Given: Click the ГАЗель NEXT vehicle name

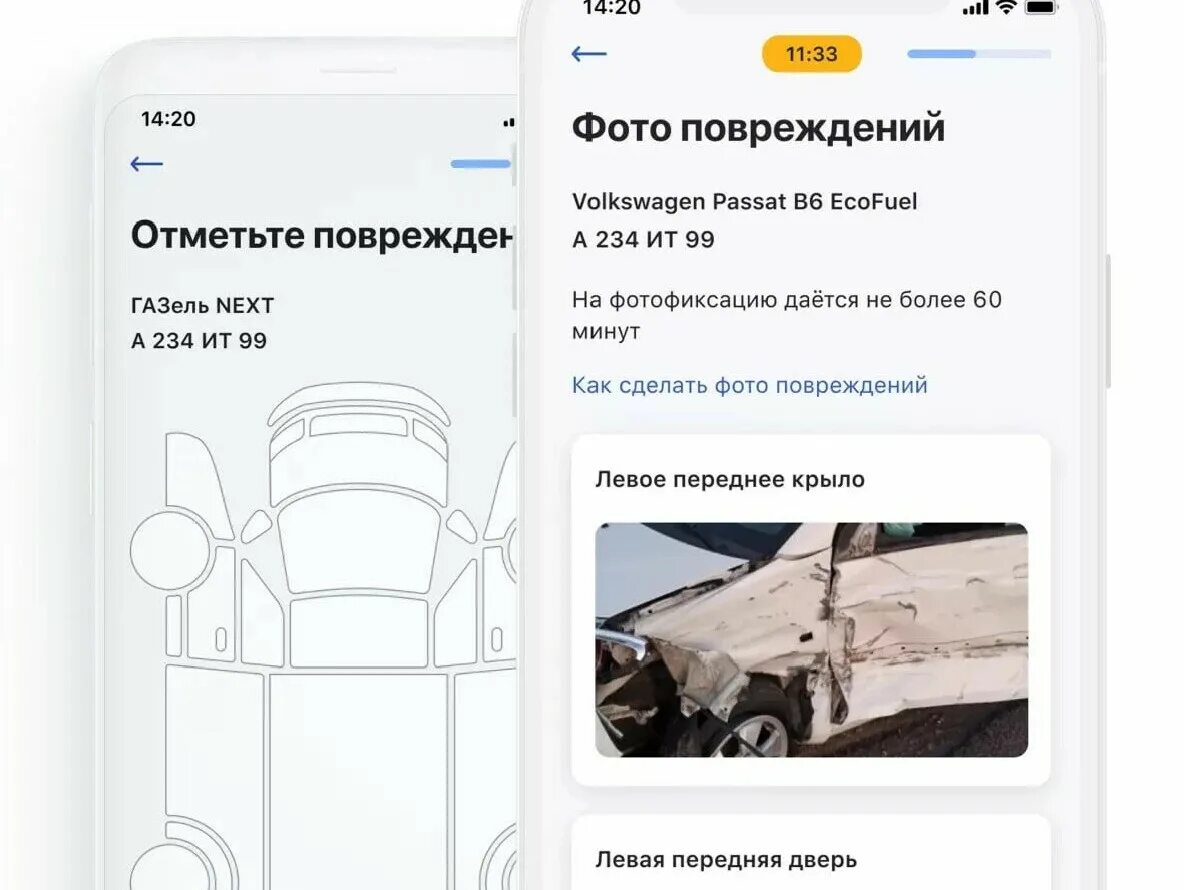Looking at the screenshot, I should [x=202, y=306].
